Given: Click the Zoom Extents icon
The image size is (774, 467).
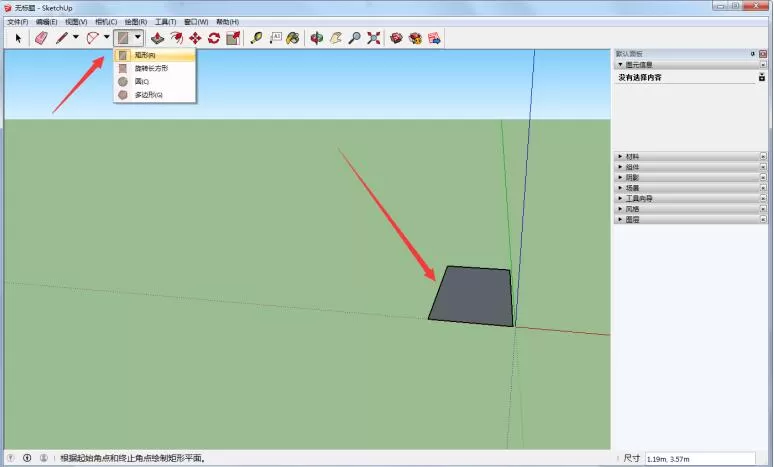Looking at the screenshot, I should pos(374,38).
